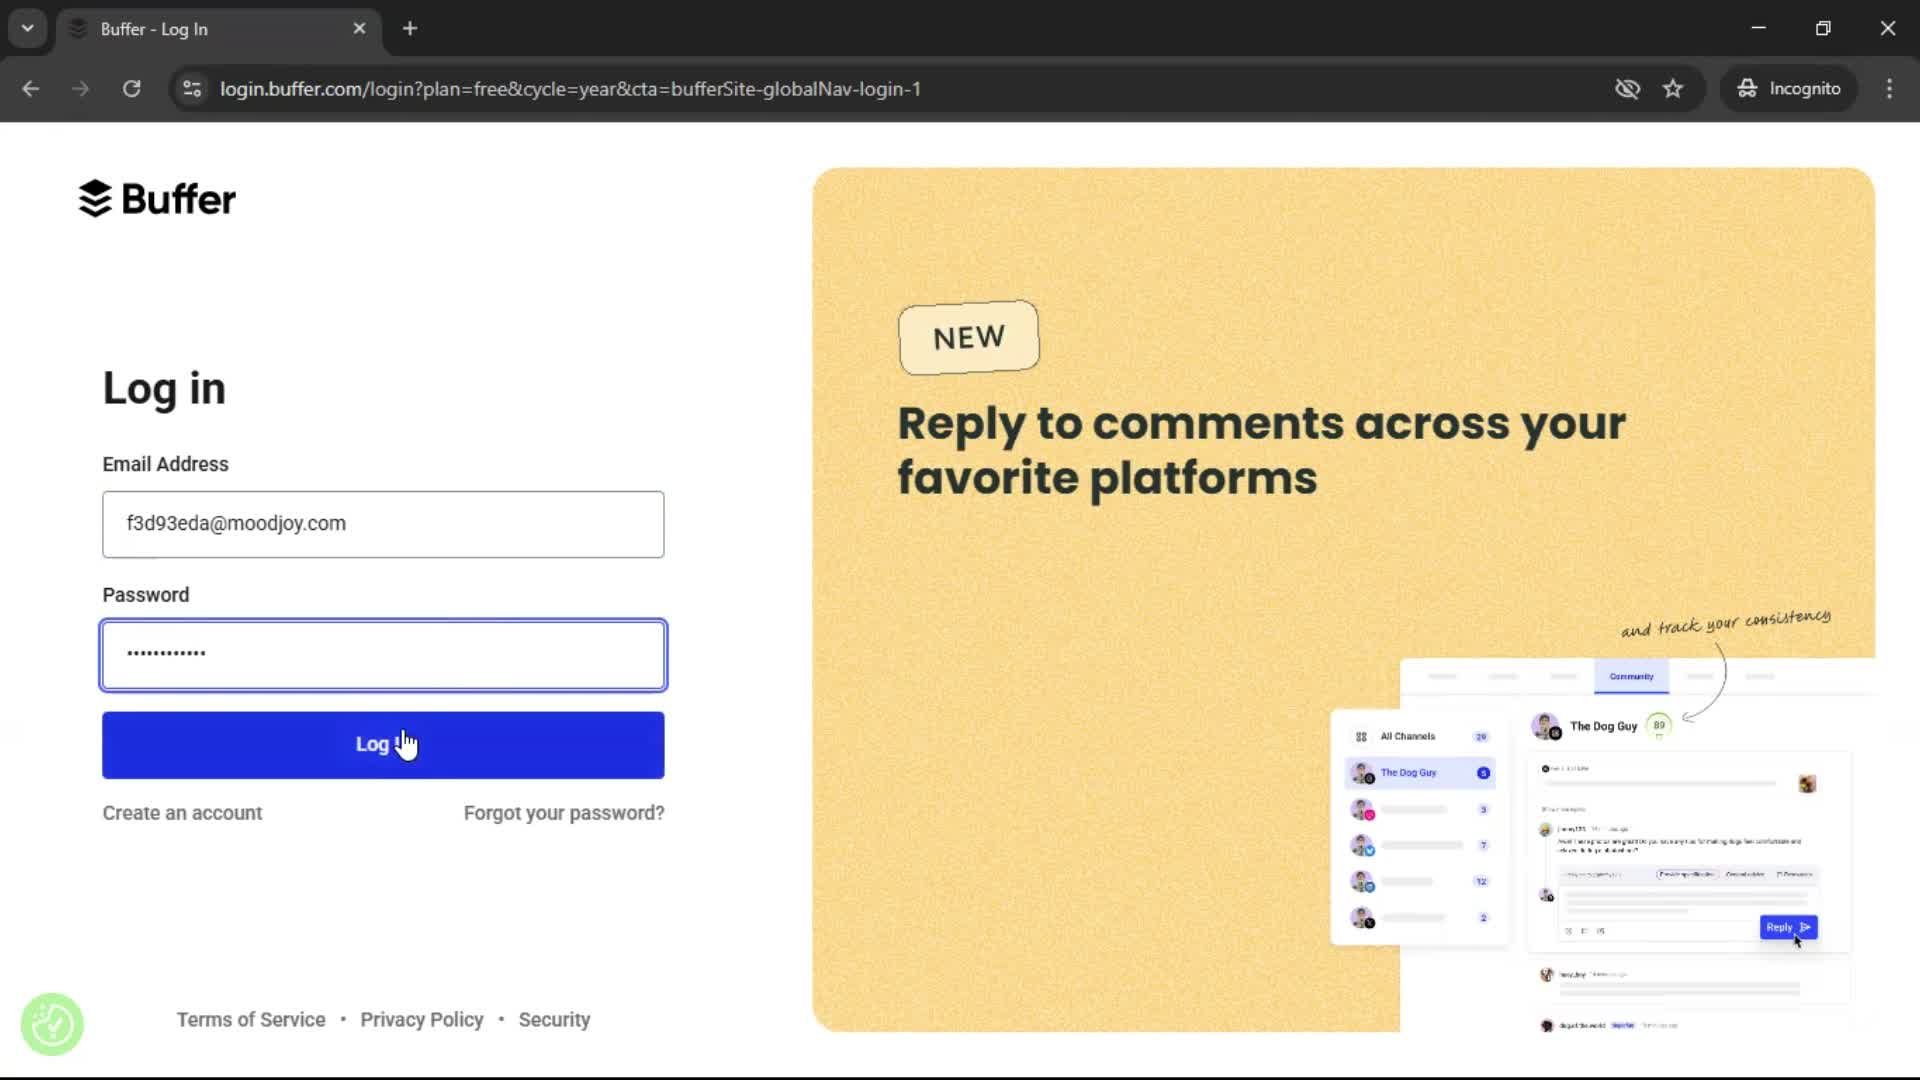Click the Buffer logo

pyautogui.click(x=157, y=198)
